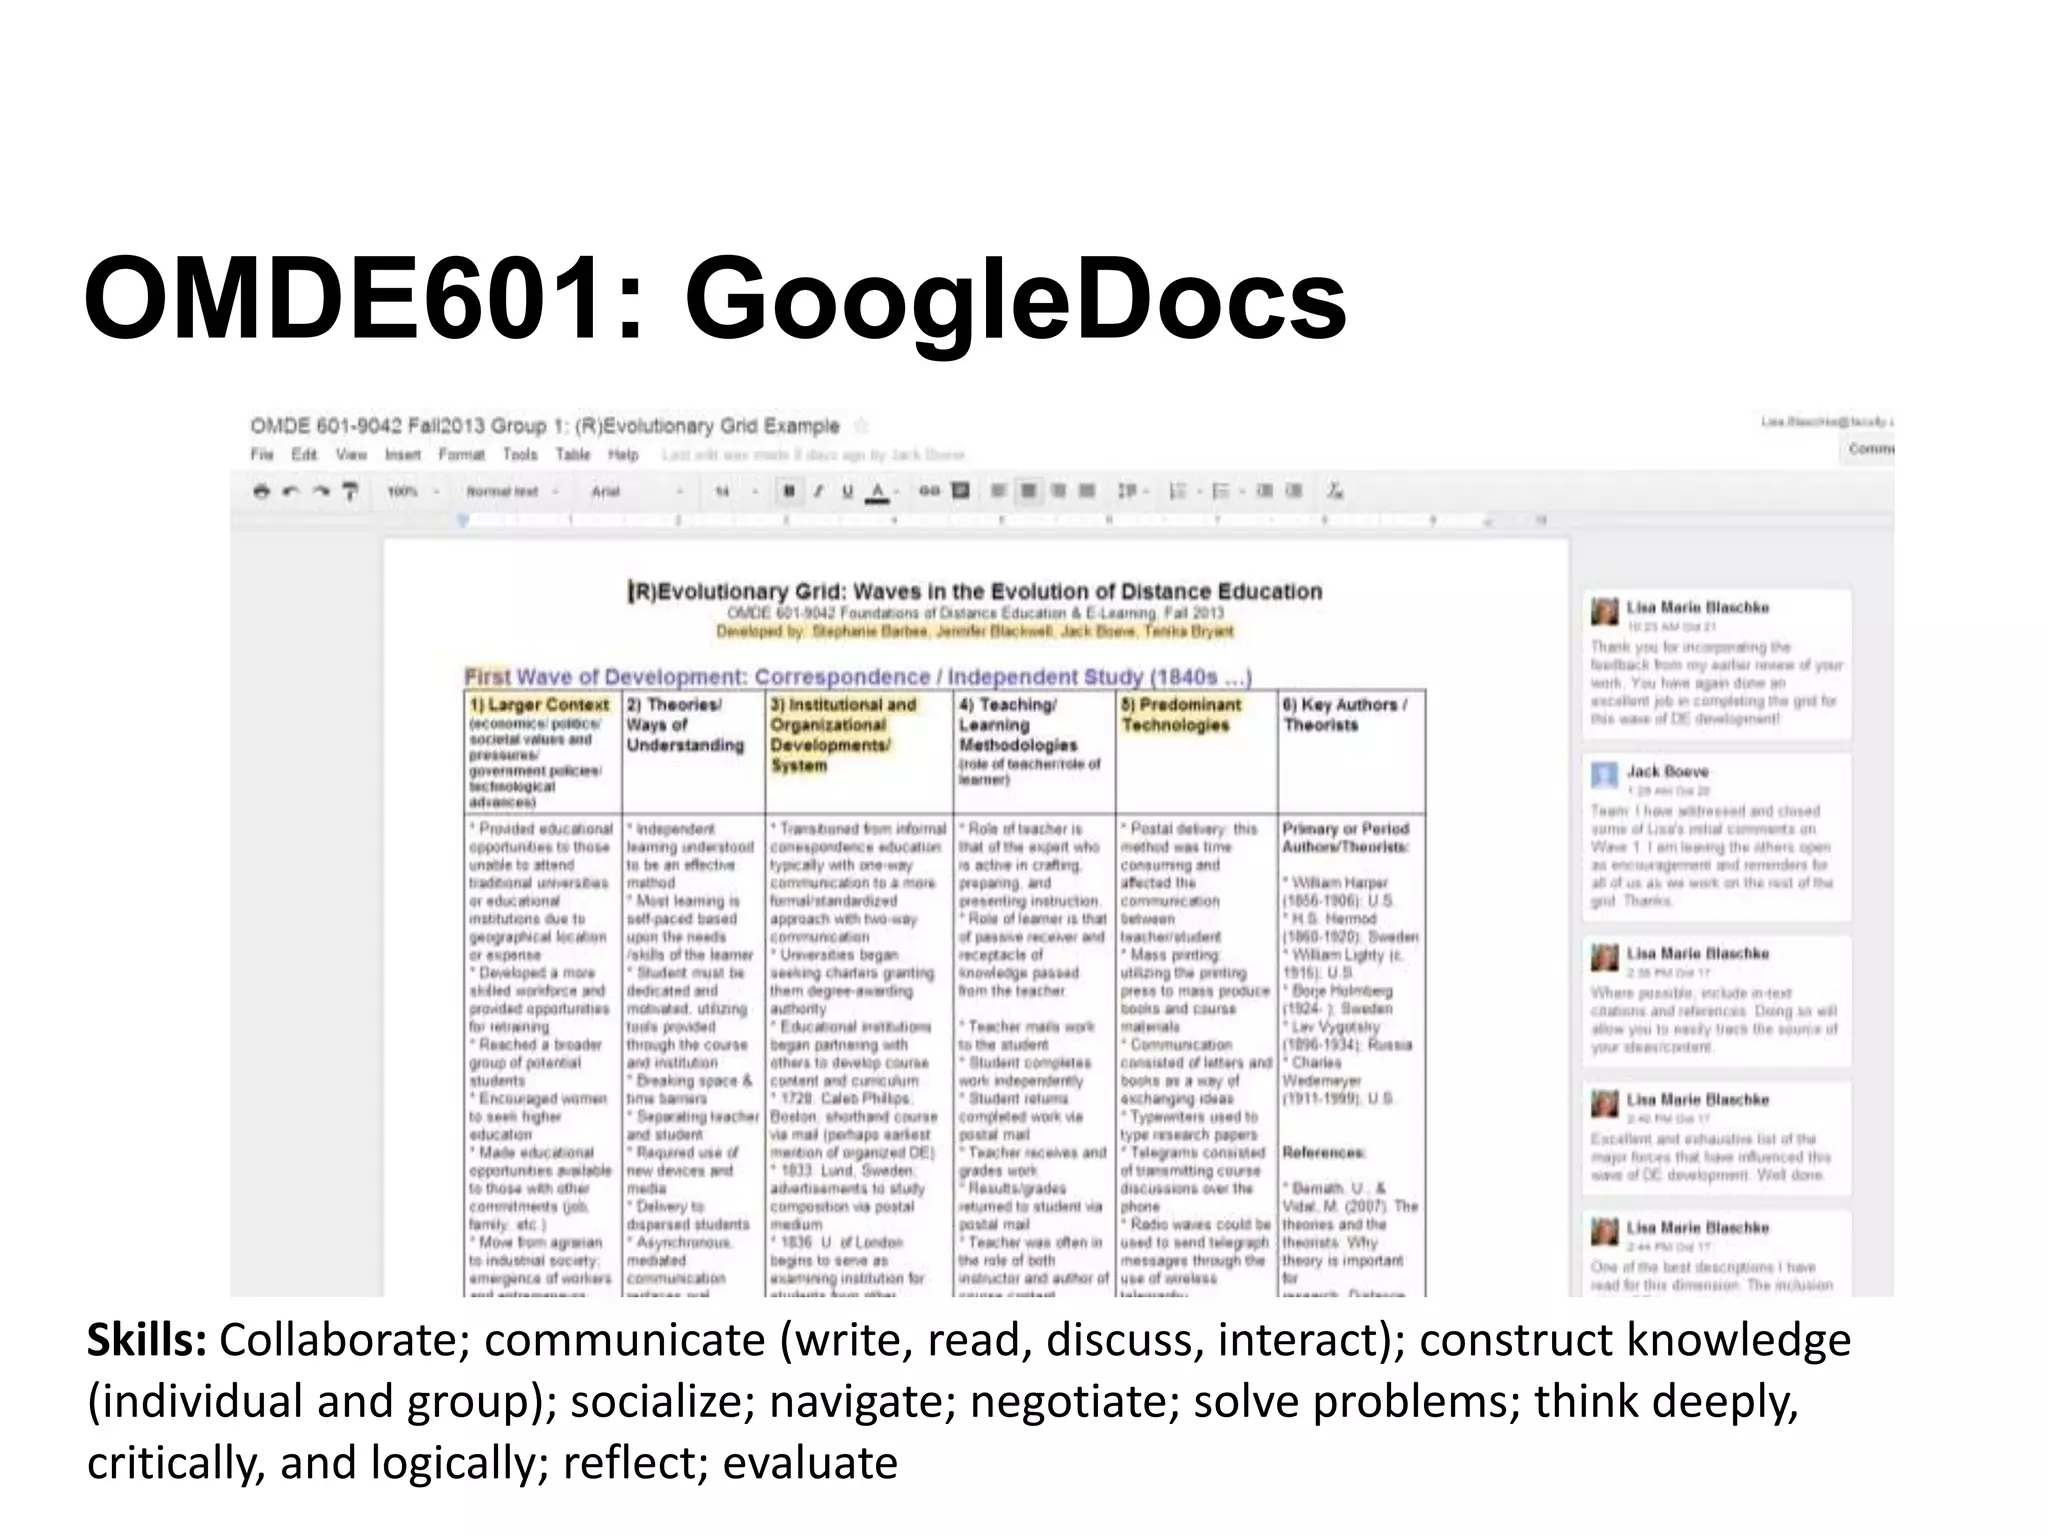Open the Insert menu

click(403, 455)
